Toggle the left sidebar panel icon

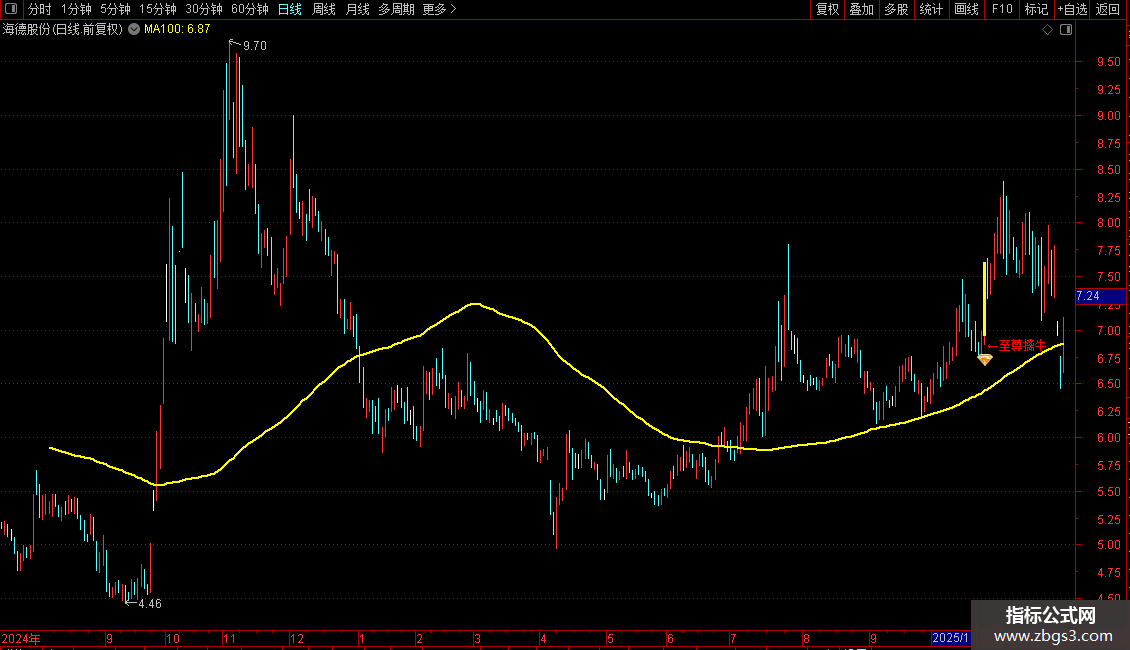11,9
